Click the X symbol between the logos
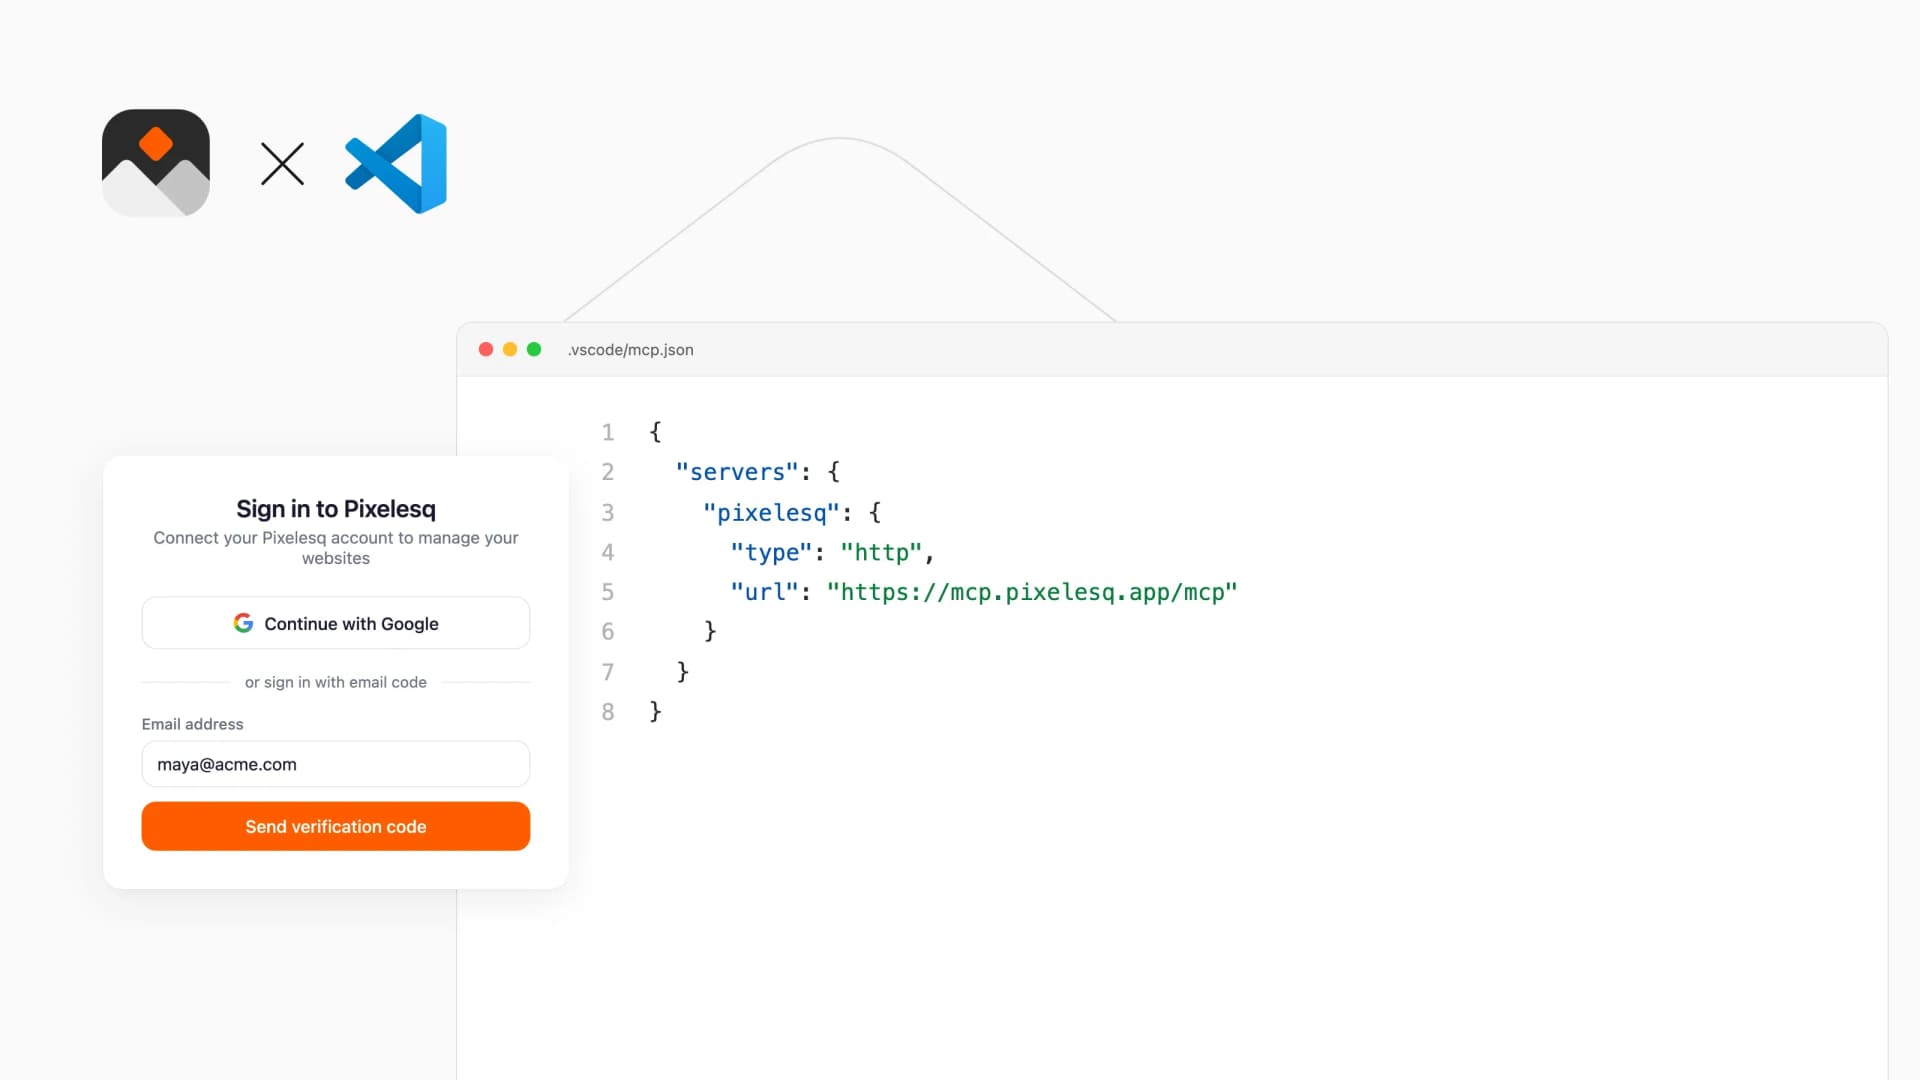The image size is (1920, 1080). coord(282,164)
